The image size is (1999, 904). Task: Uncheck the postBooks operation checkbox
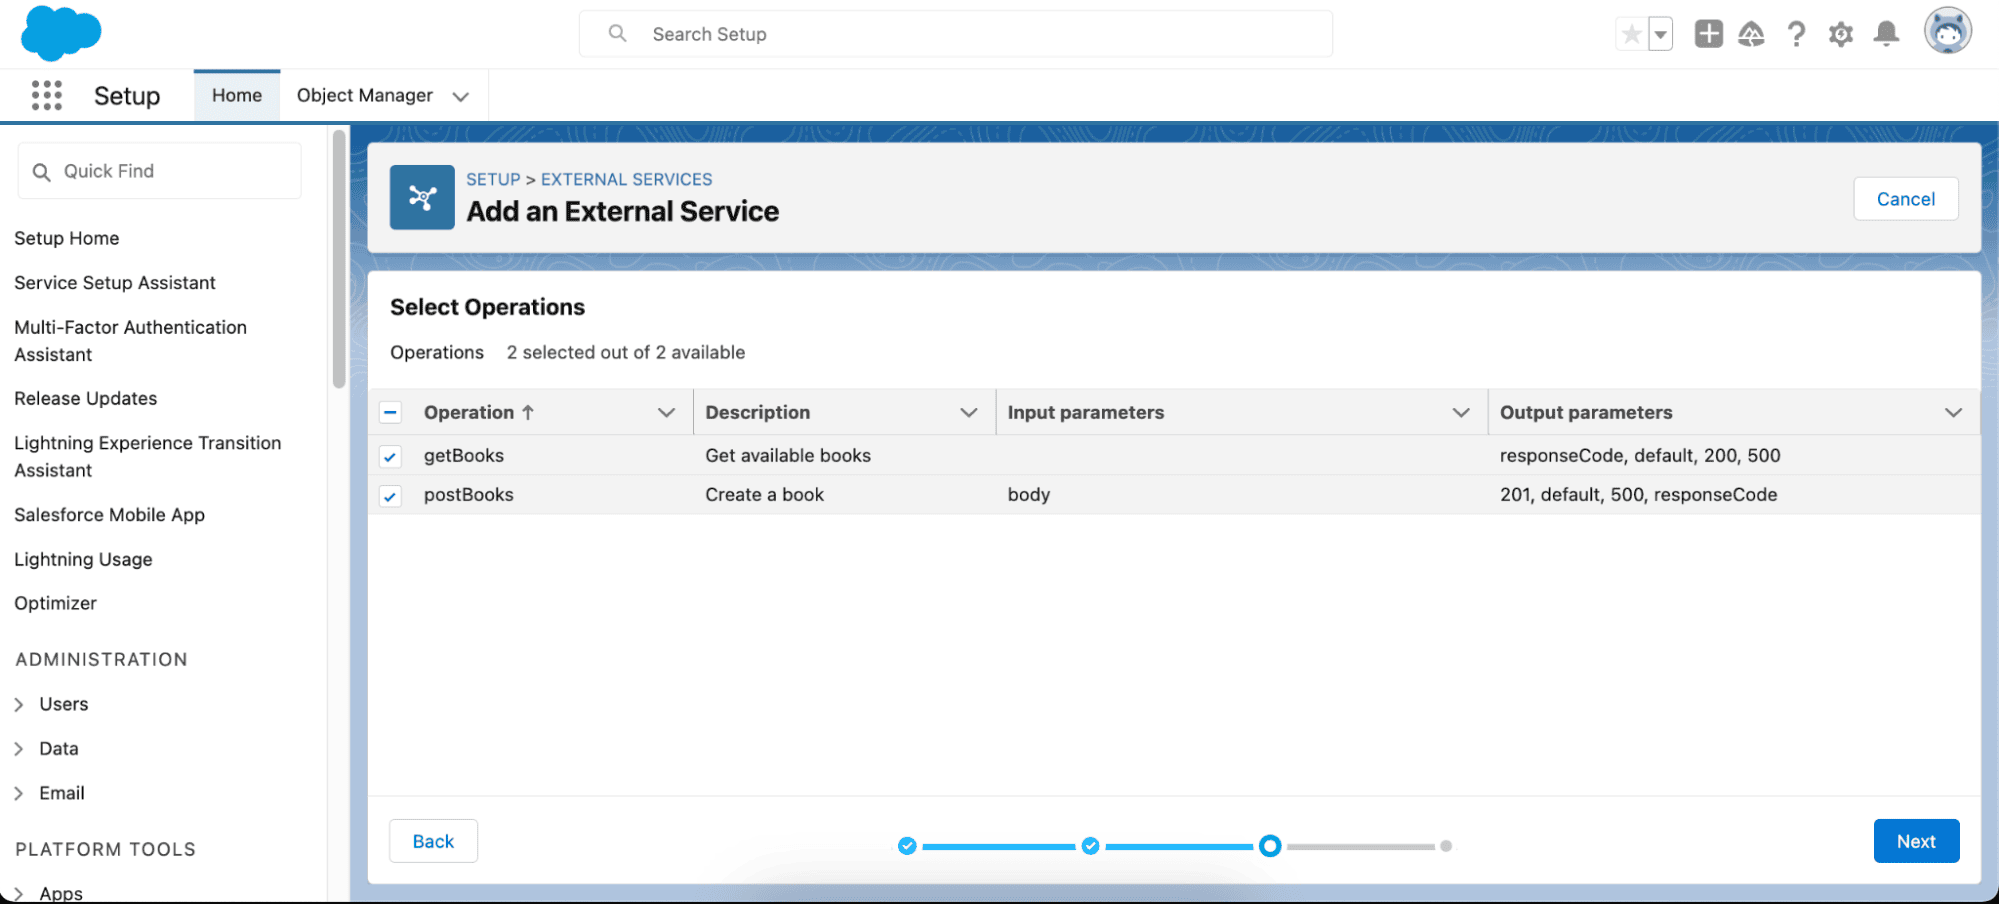390,496
